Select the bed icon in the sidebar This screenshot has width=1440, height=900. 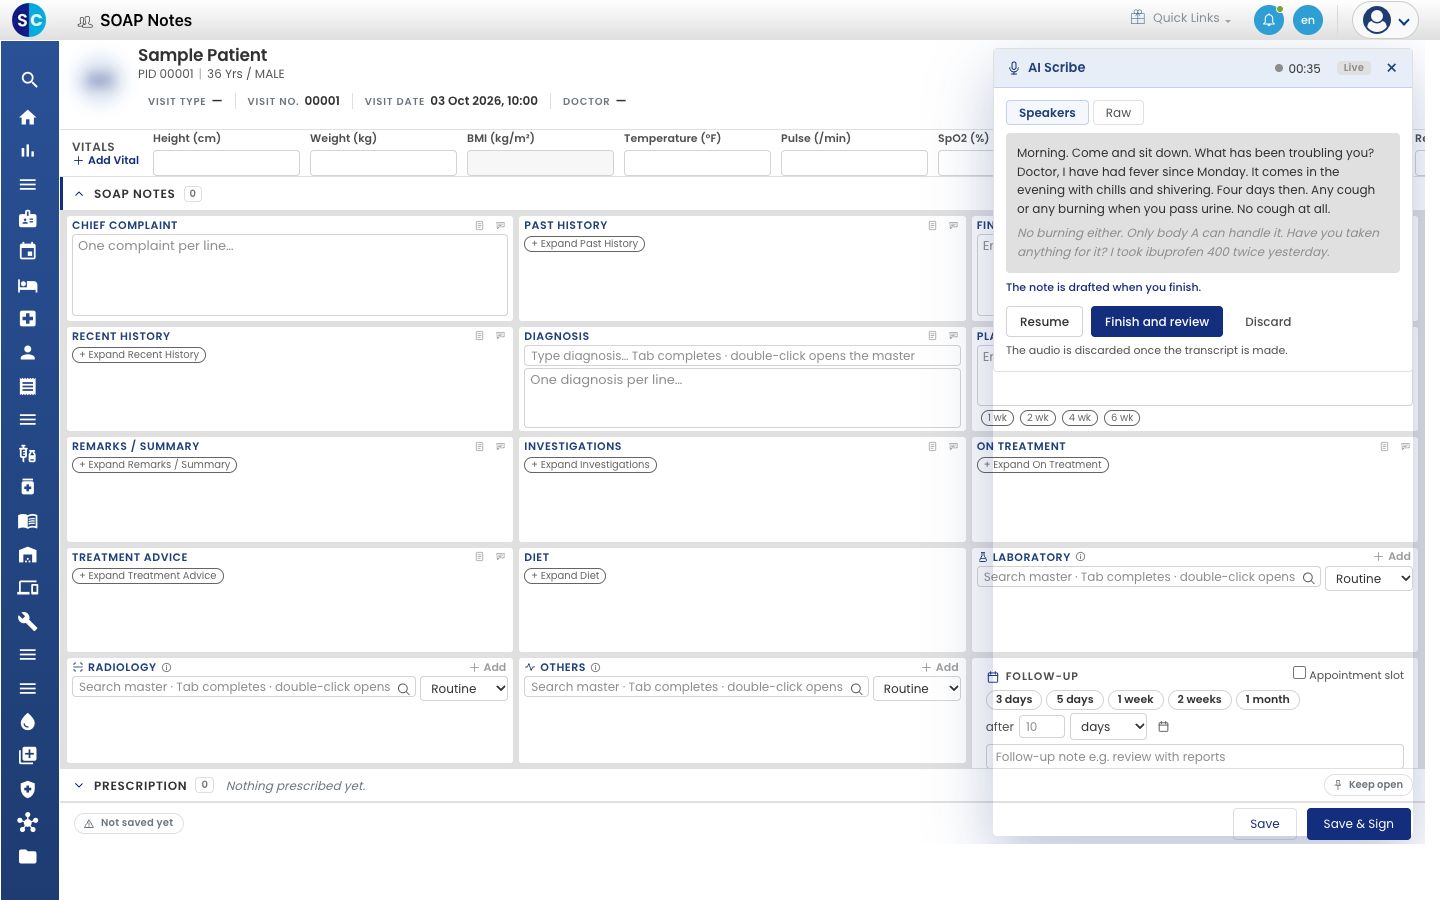pyautogui.click(x=28, y=285)
